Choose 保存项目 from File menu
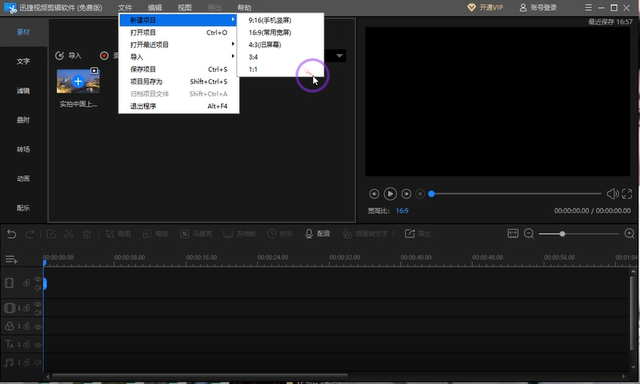This screenshot has width=640, height=384. coord(178,69)
